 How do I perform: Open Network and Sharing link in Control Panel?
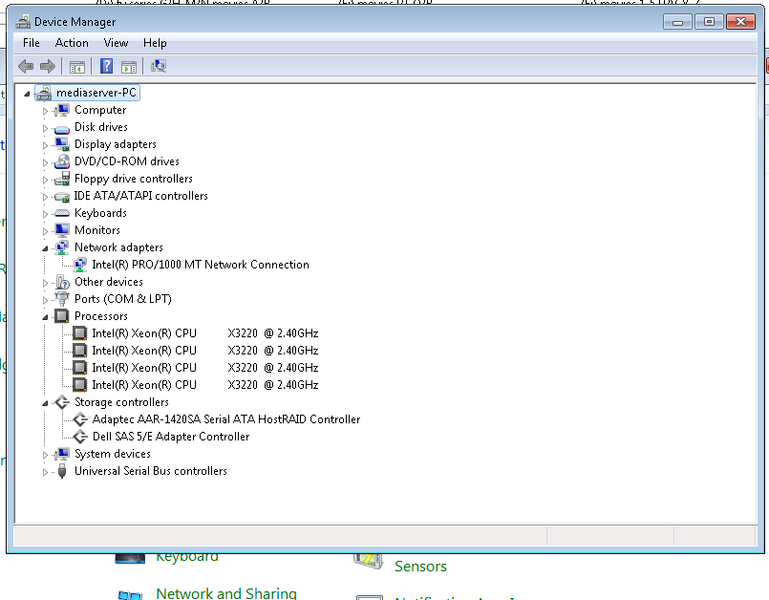(x=226, y=593)
